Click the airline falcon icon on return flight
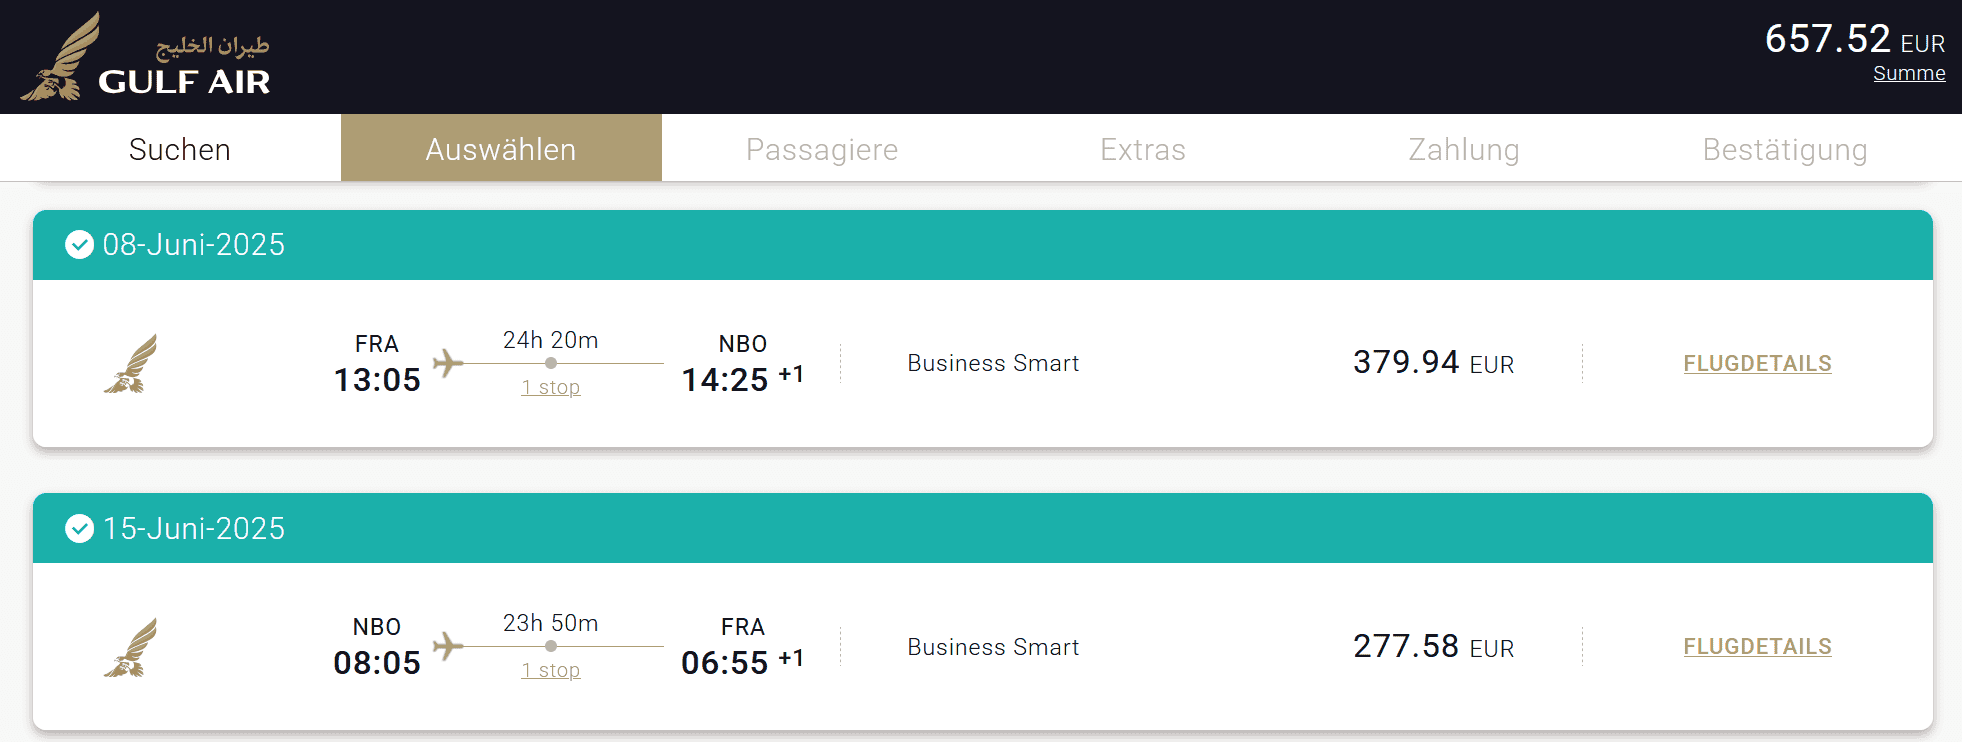The image size is (1962, 742). 131,648
